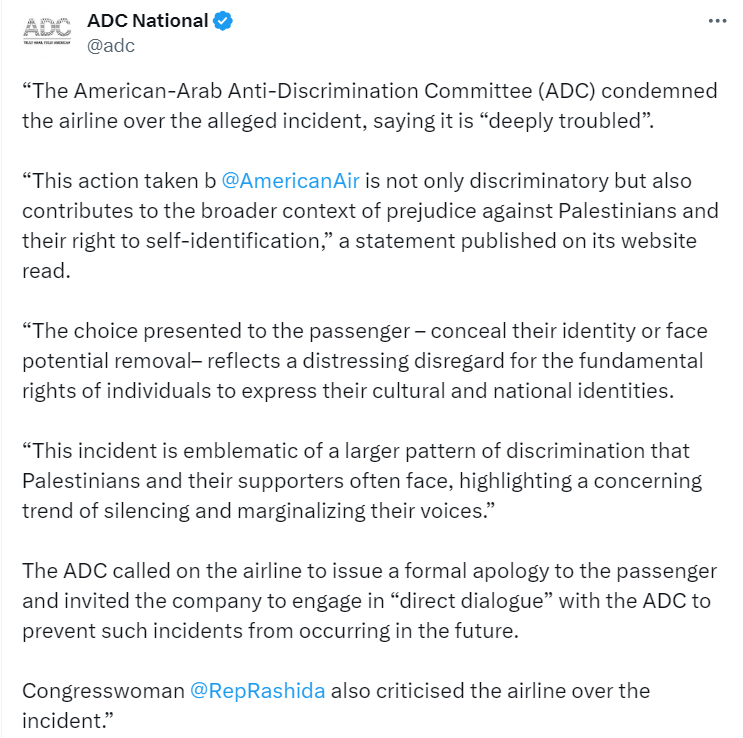The height and width of the screenshot is (738, 743).
Task: Open the ADC National display name
Action: pyautogui.click(x=147, y=21)
